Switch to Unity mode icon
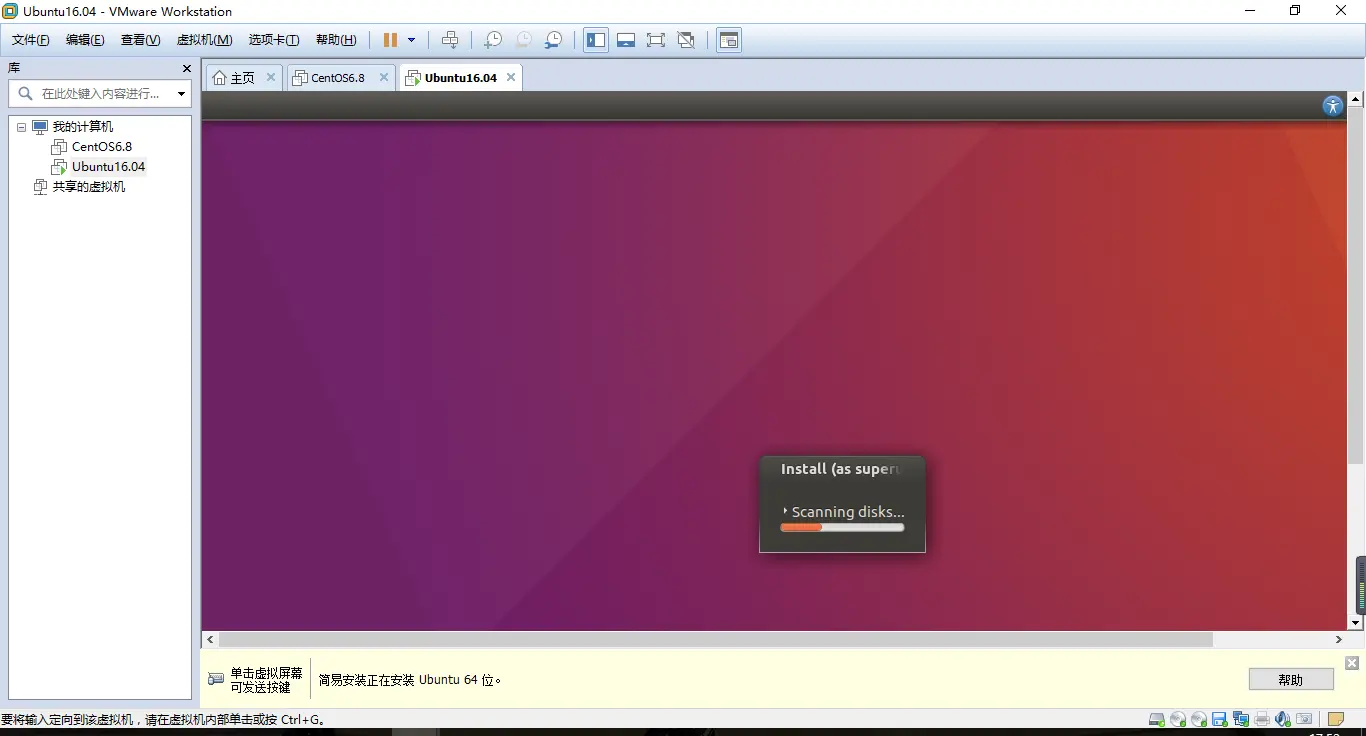 pyautogui.click(x=686, y=40)
